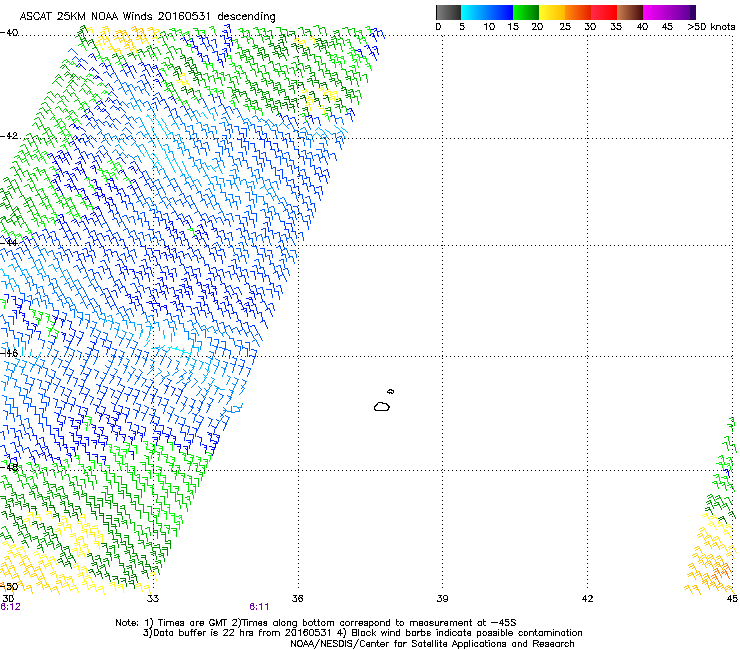Image resolution: width=740 pixels, height=650 pixels.
Task: Click the 6:12 swath time label
Action: [x=10, y=607]
